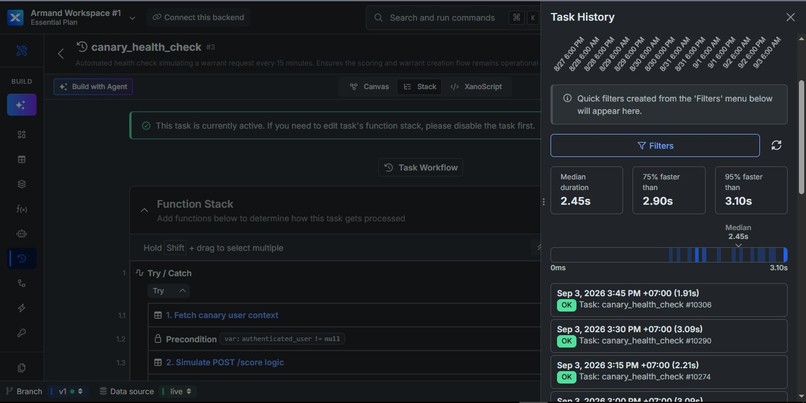Open the agent robot sidebar icon
Screen dimensions: 806x403
click(22, 234)
